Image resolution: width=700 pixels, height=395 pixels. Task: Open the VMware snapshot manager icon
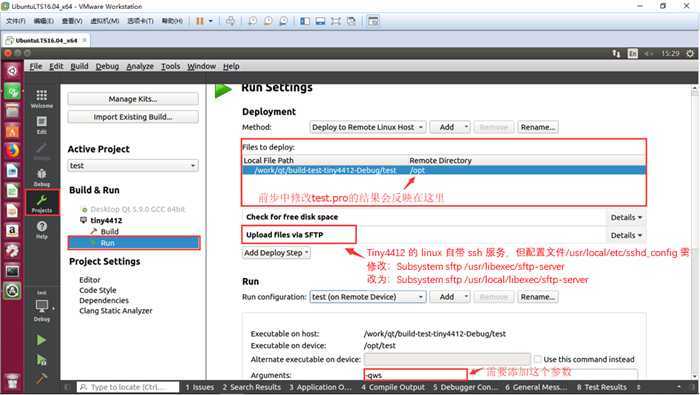pos(283,21)
